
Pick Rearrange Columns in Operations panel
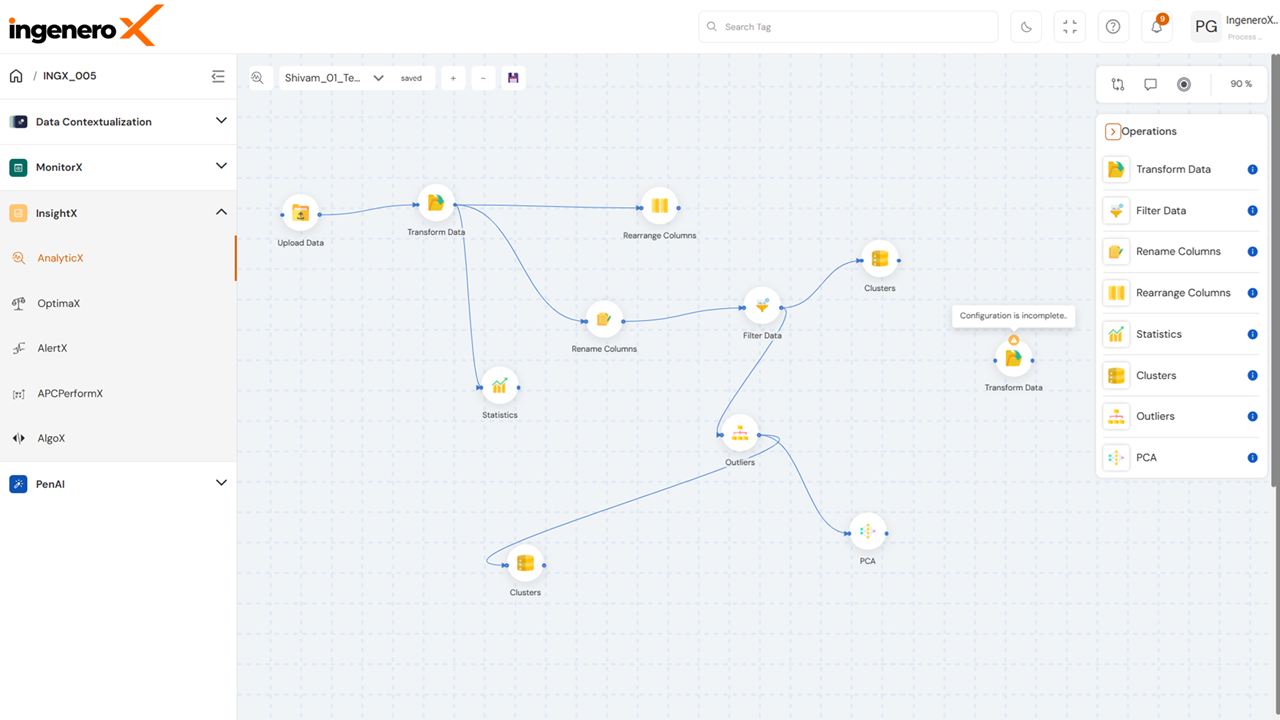(x=1181, y=293)
